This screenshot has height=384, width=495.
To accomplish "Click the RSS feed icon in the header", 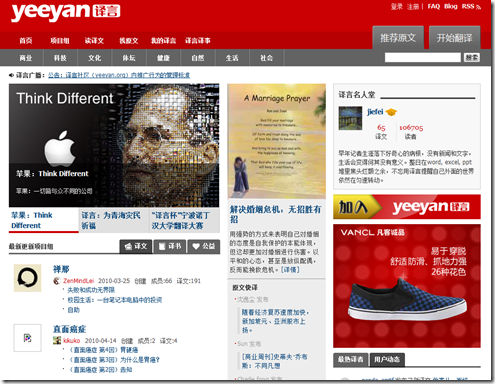I will [x=478, y=7].
